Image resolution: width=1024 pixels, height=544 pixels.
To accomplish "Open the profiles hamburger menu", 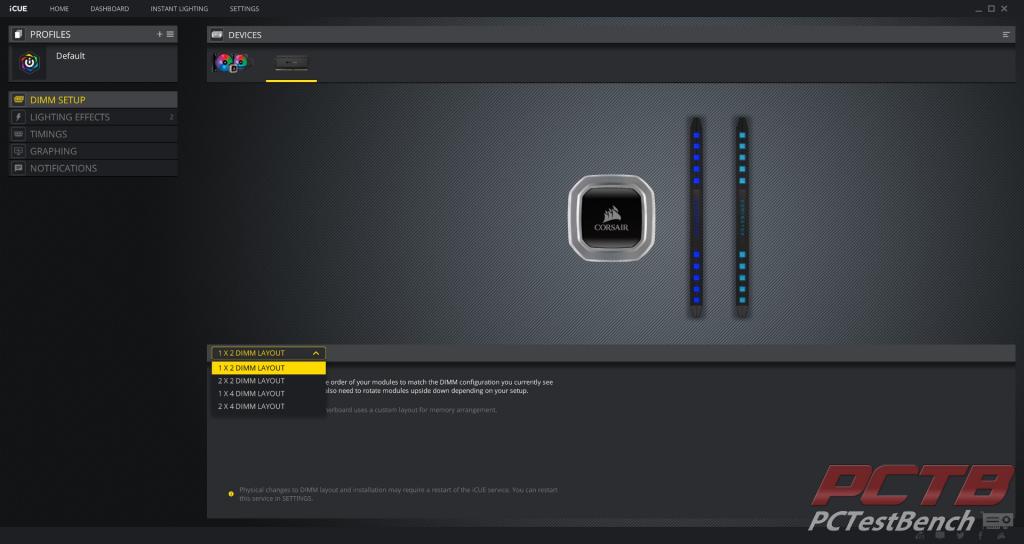I will 170,34.
